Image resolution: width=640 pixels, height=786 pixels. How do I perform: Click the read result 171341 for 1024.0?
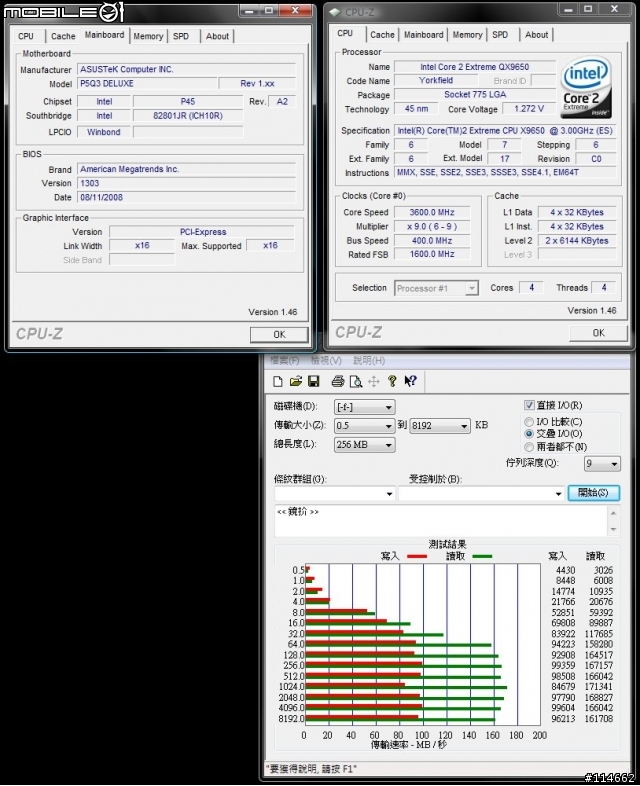pyautogui.click(x=598, y=686)
